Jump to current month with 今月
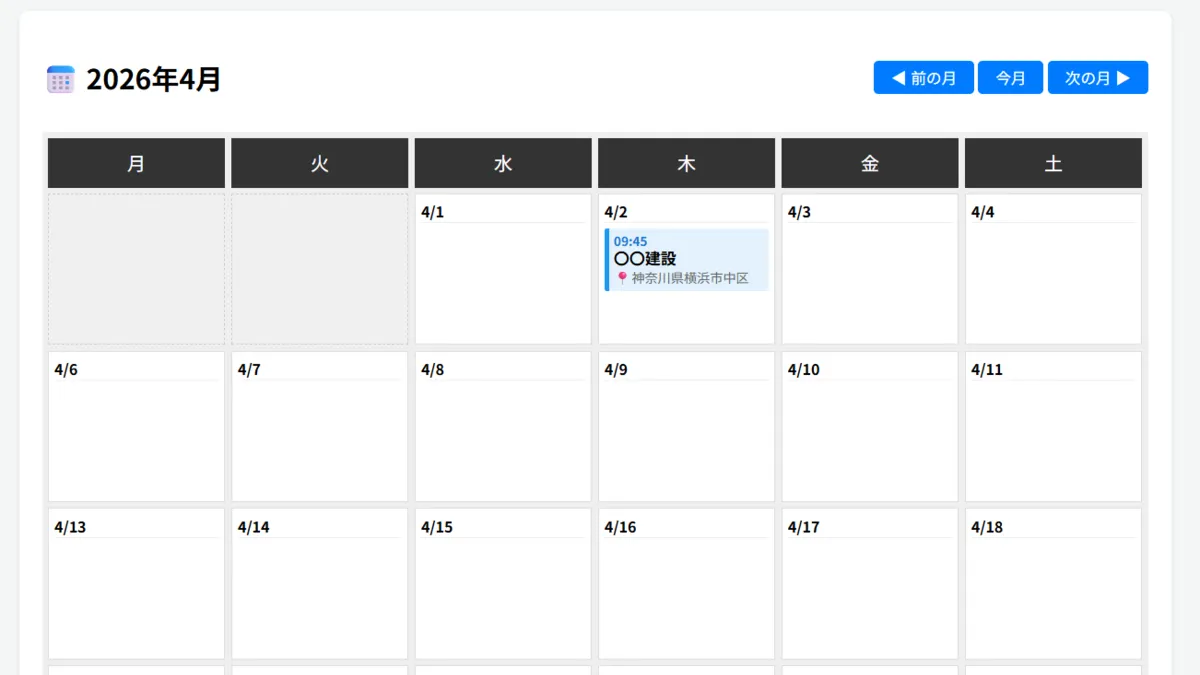The width and height of the screenshot is (1200, 675). [1010, 78]
